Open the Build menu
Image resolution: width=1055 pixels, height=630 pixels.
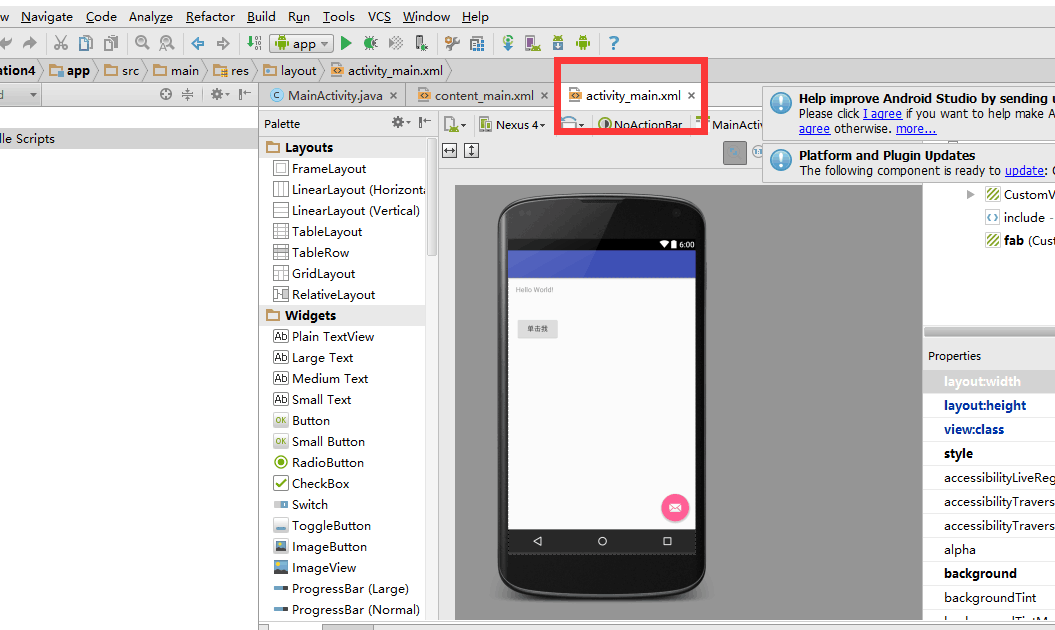coord(261,17)
